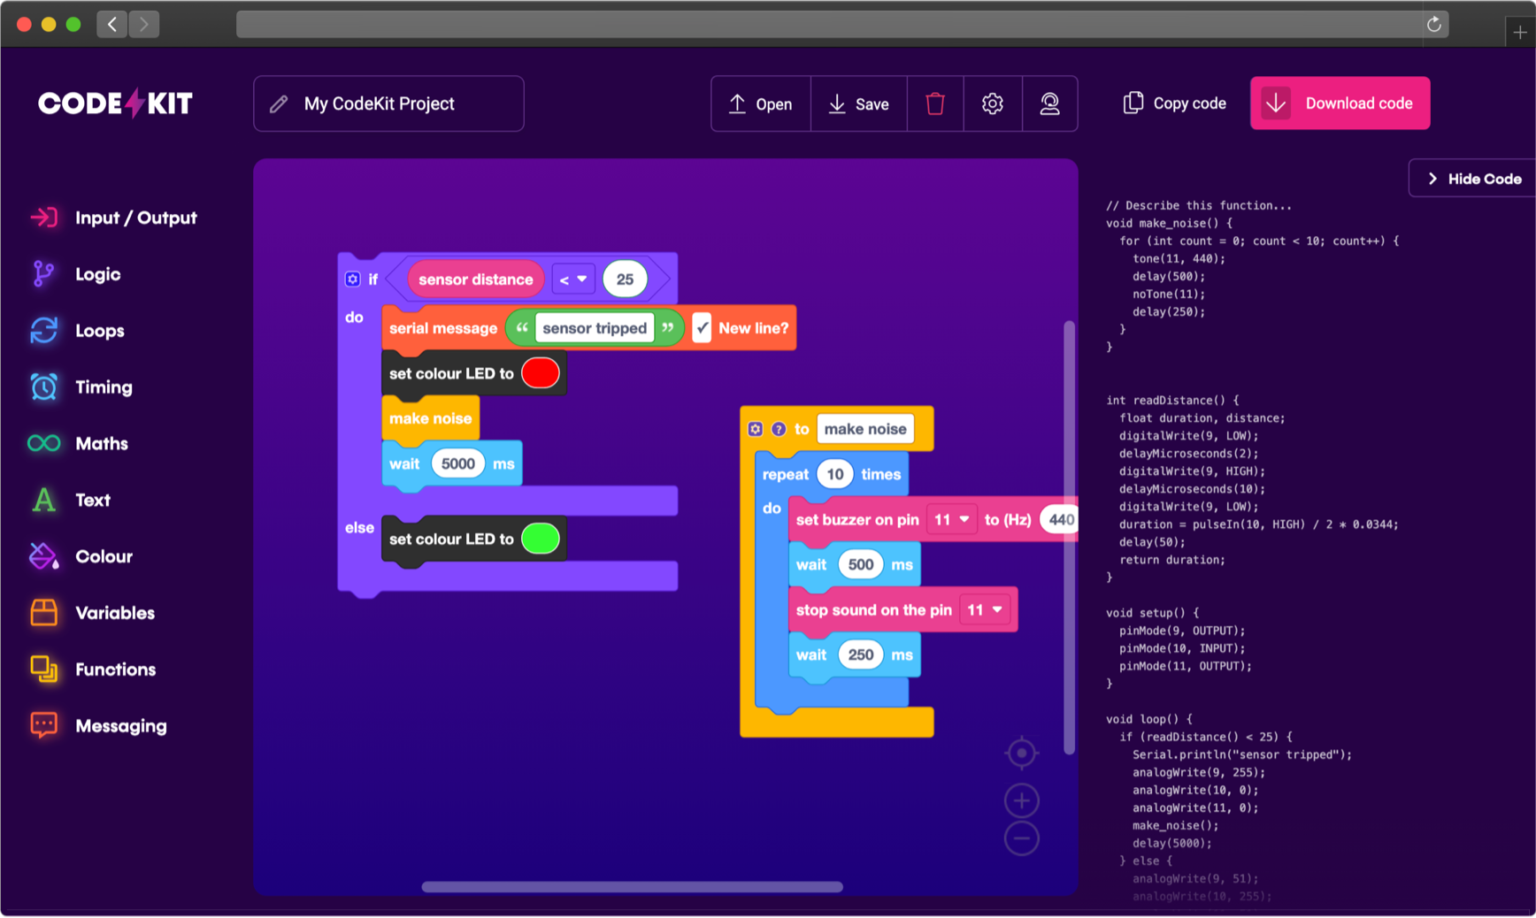Open the buzzer pin number dropdown
The image size is (1536, 918).
pyautogui.click(x=954, y=519)
